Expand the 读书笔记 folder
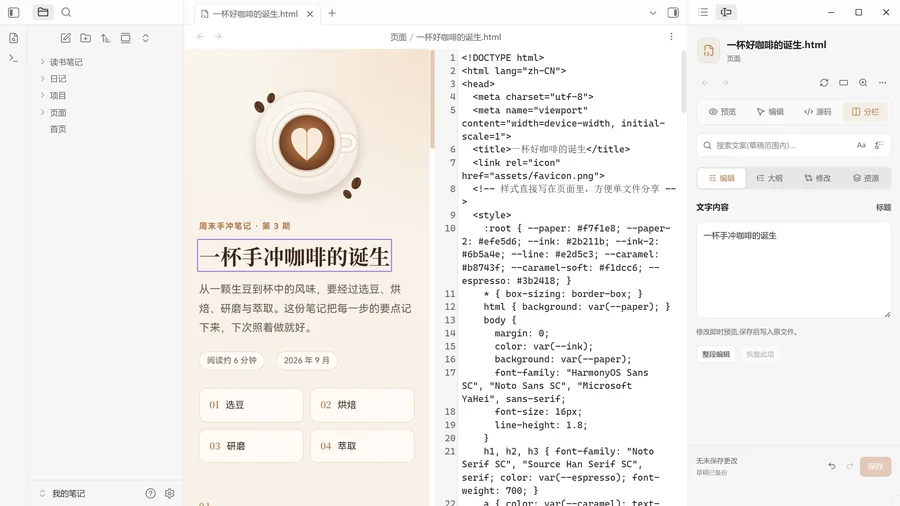The height and width of the screenshot is (506, 900). coord(42,61)
